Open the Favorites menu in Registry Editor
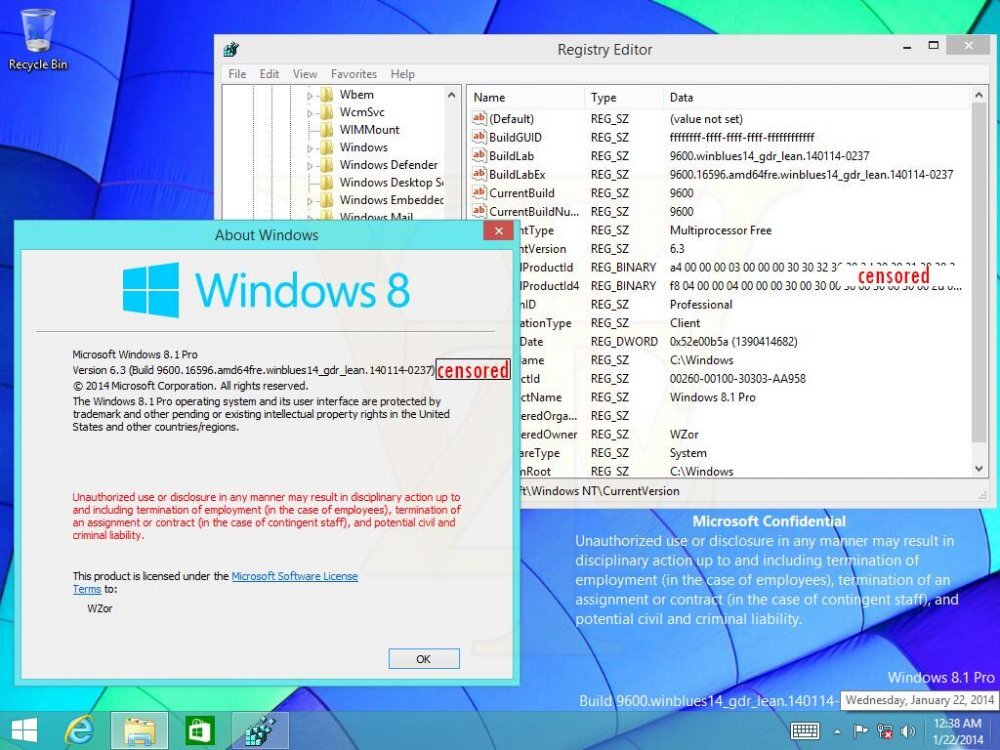The width and height of the screenshot is (1000, 750). pyautogui.click(x=354, y=73)
